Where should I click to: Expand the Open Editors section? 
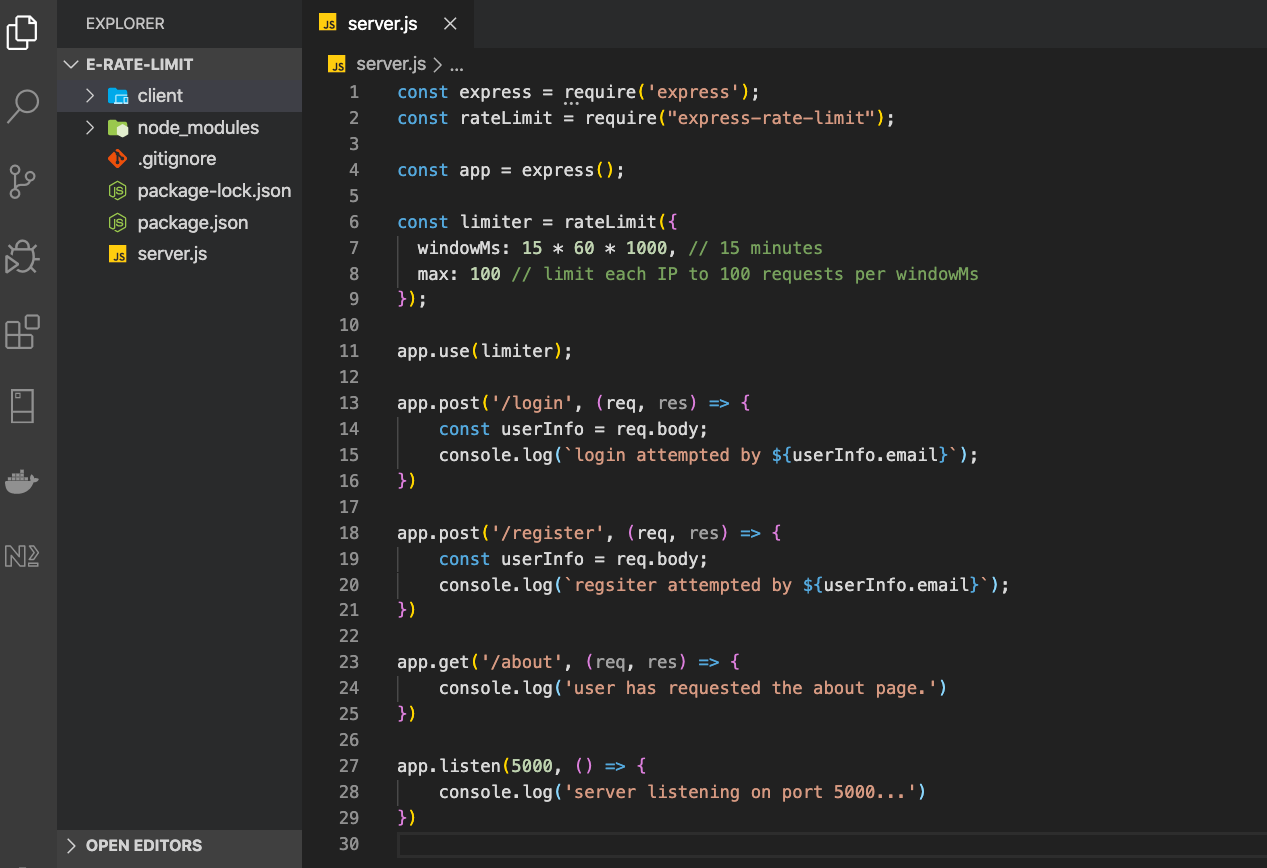coord(144,846)
